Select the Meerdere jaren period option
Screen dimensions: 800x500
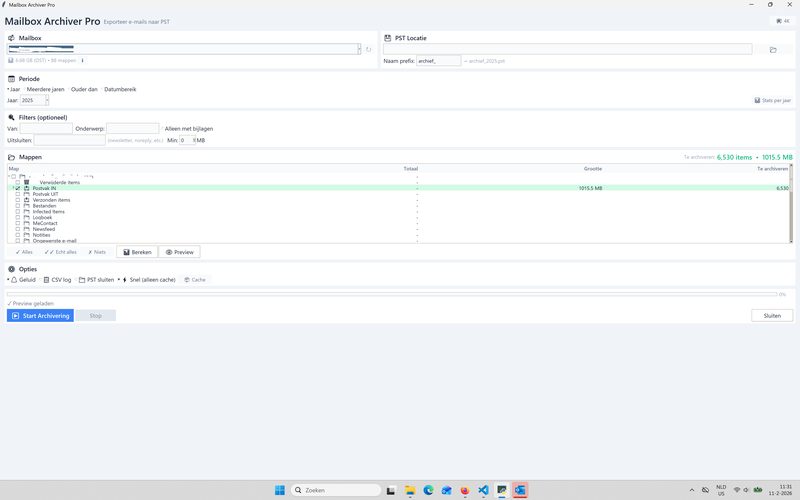44,89
